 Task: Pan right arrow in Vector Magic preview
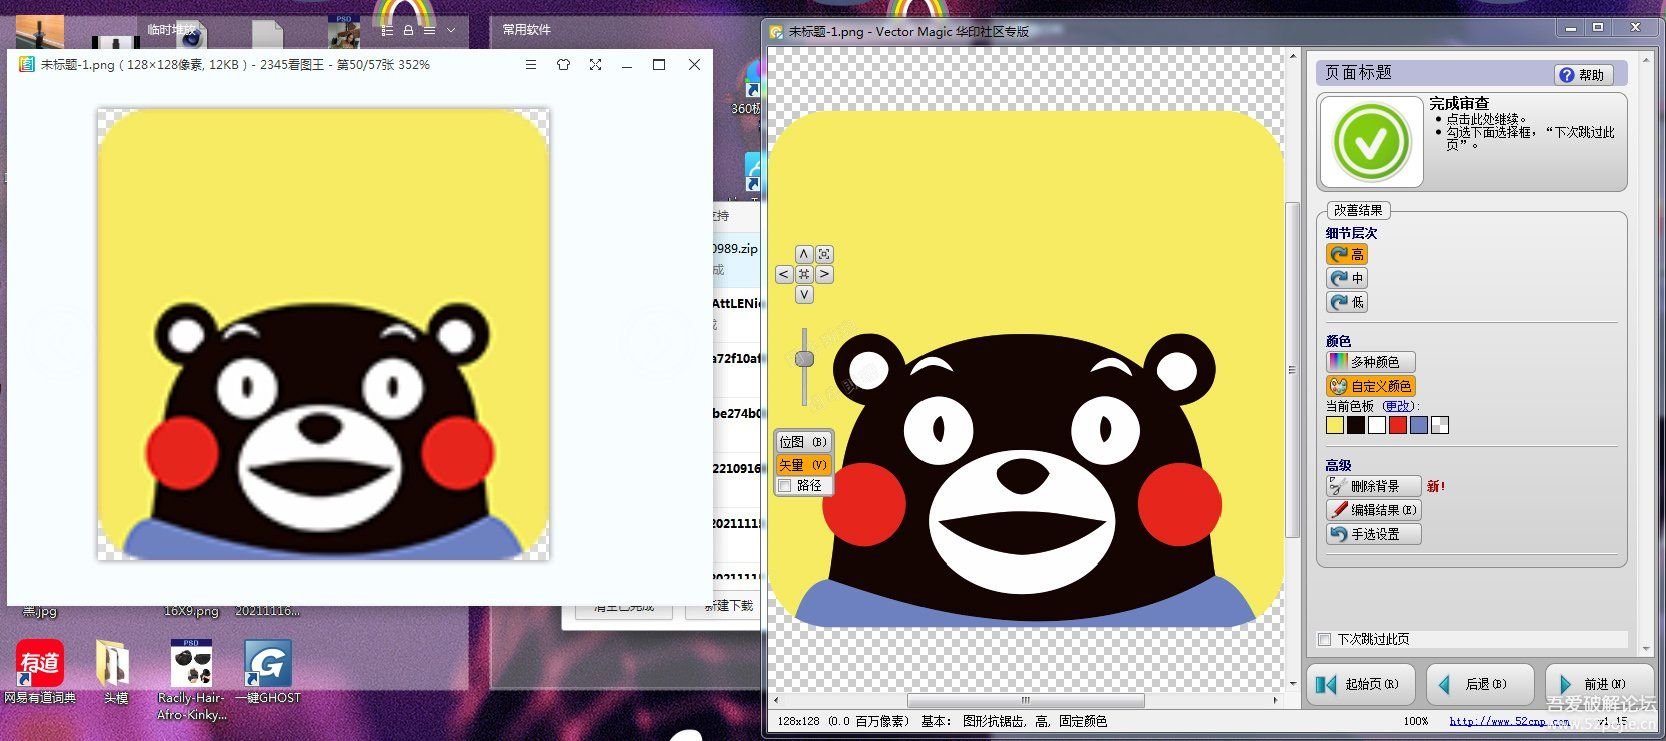(824, 274)
